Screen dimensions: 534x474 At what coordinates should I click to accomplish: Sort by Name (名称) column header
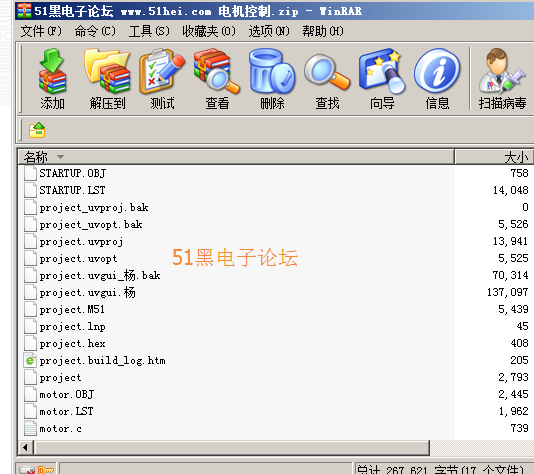pos(236,157)
